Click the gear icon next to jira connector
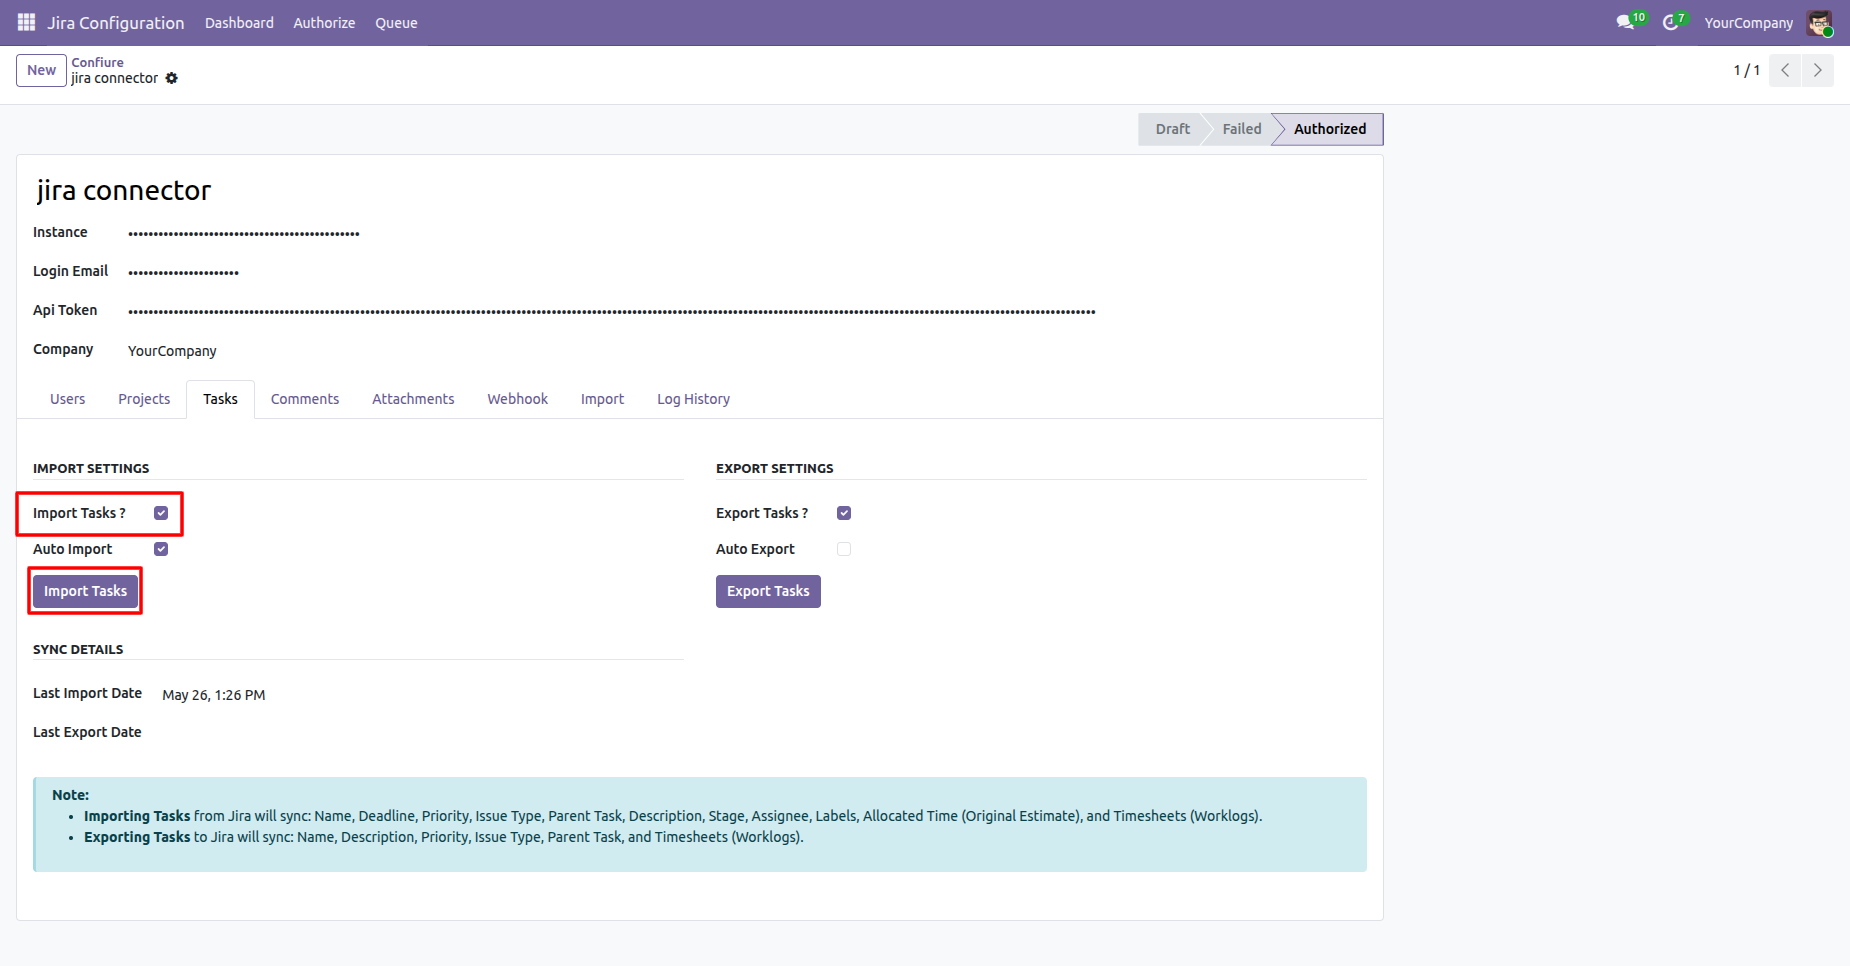The width and height of the screenshot is (1850, 966). coord(172,78)
